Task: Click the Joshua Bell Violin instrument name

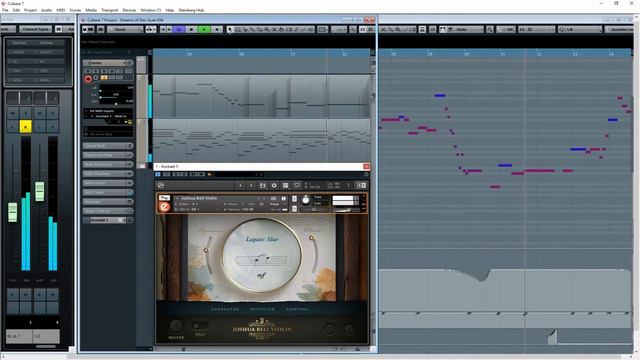Action: click(x=199, y=198)
